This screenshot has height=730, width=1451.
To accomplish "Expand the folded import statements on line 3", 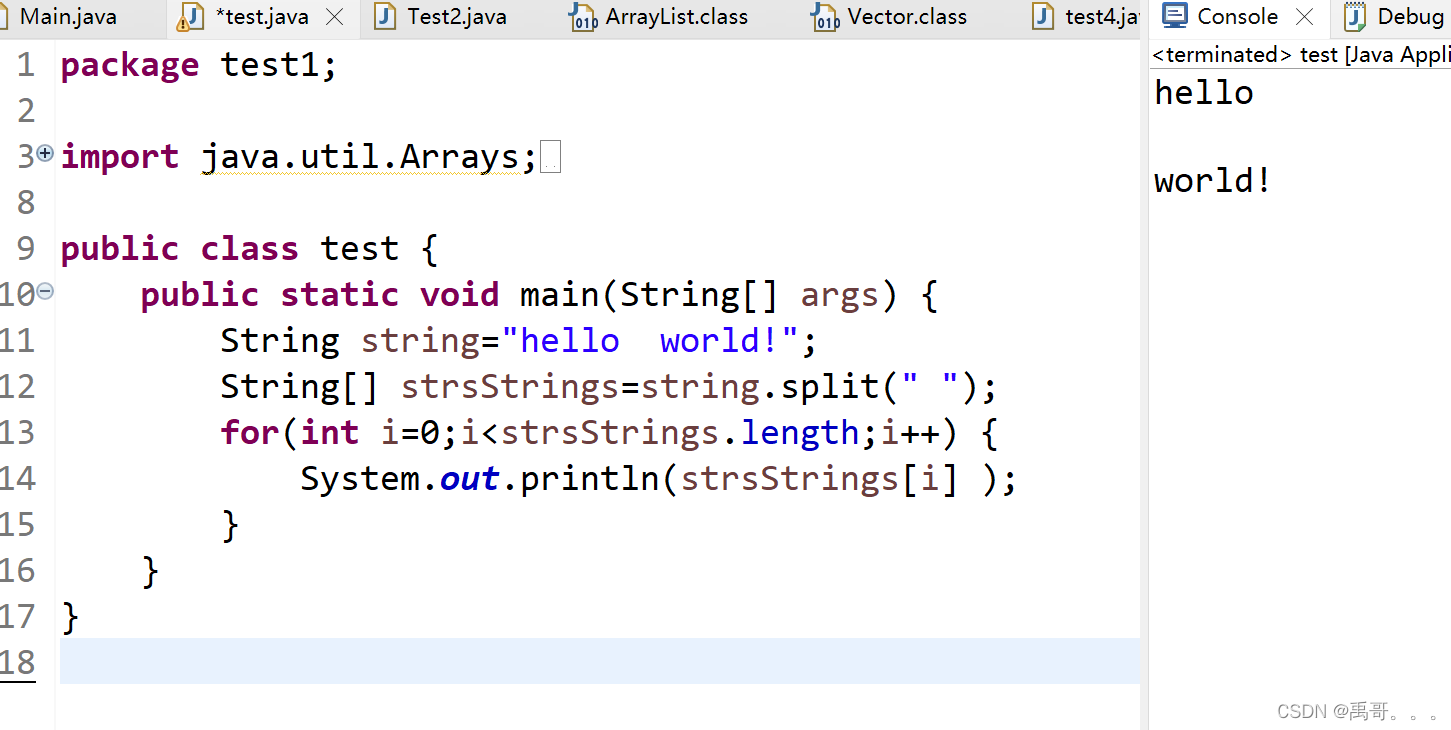I will 44,154.
